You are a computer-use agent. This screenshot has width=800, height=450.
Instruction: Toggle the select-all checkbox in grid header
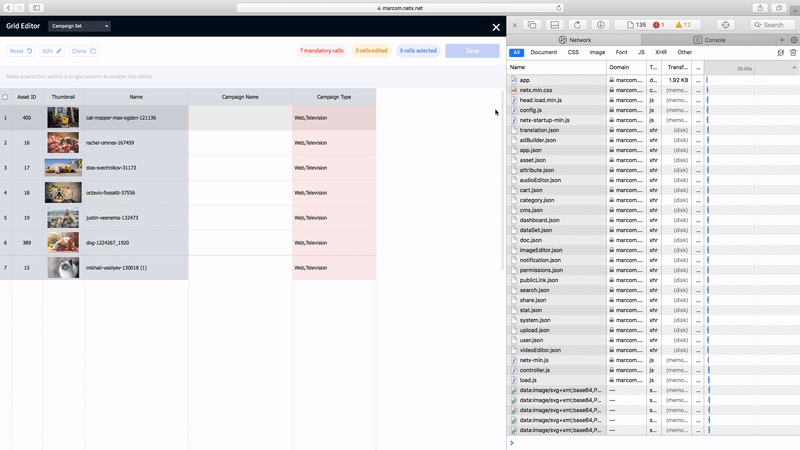(x=5, y=97)
